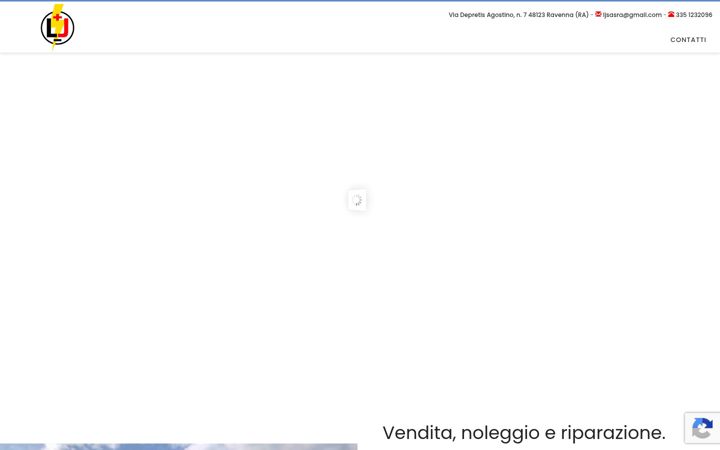Viewport: 720px width, 450px height.
Task: Click the loading spinner in the slider
Action: [357, 200]
